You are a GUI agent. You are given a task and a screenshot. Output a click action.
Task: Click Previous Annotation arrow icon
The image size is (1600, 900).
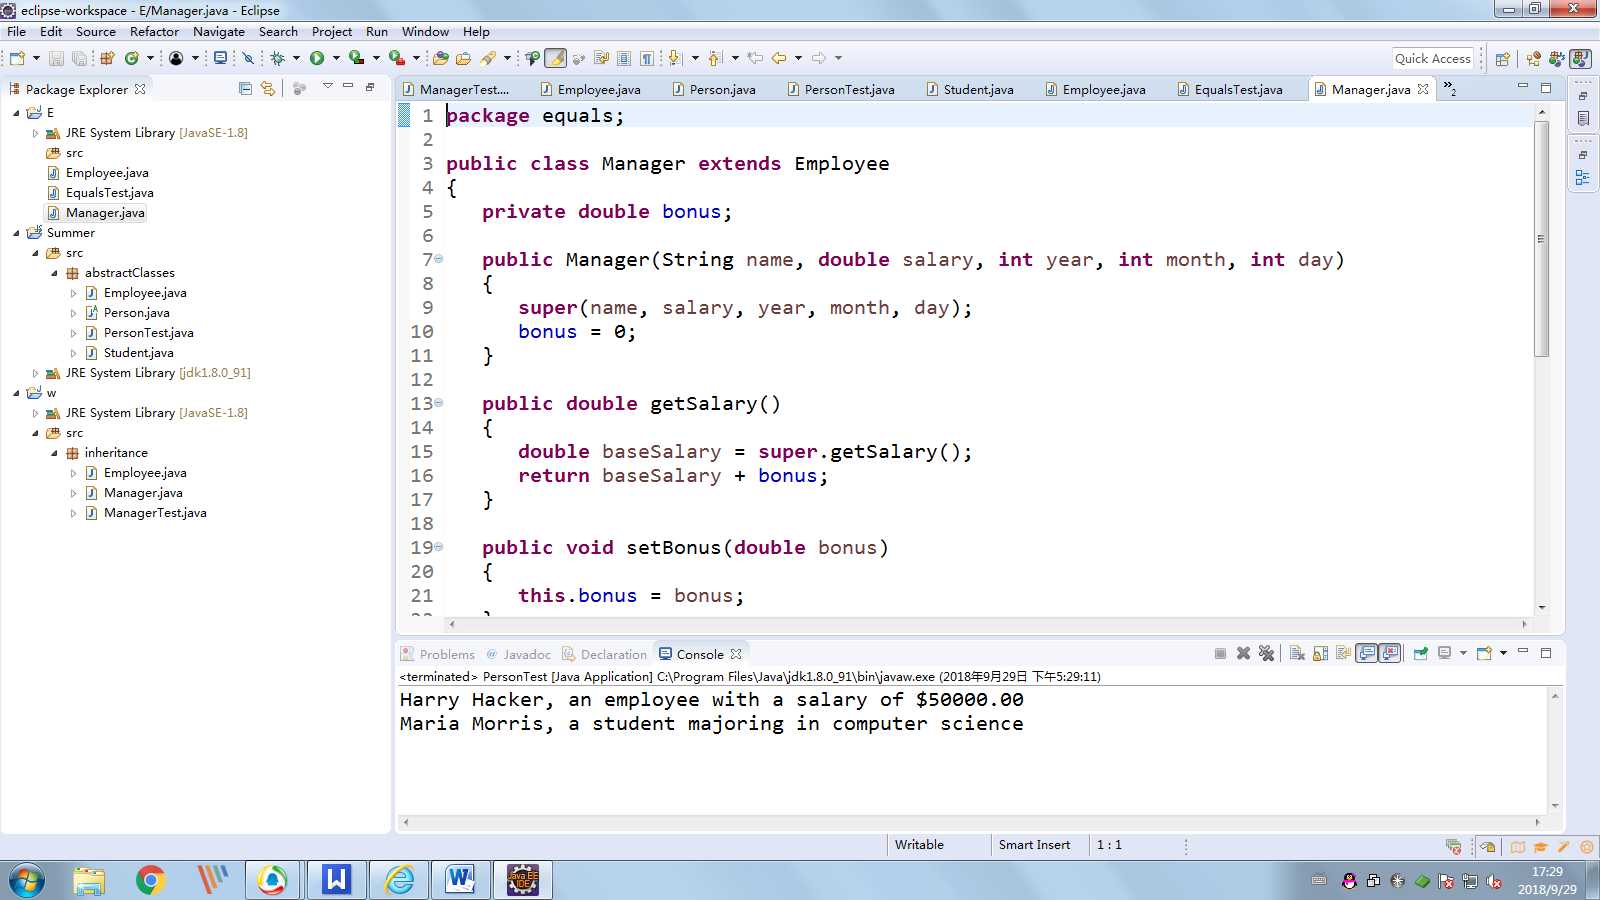(x=714, y=58)
